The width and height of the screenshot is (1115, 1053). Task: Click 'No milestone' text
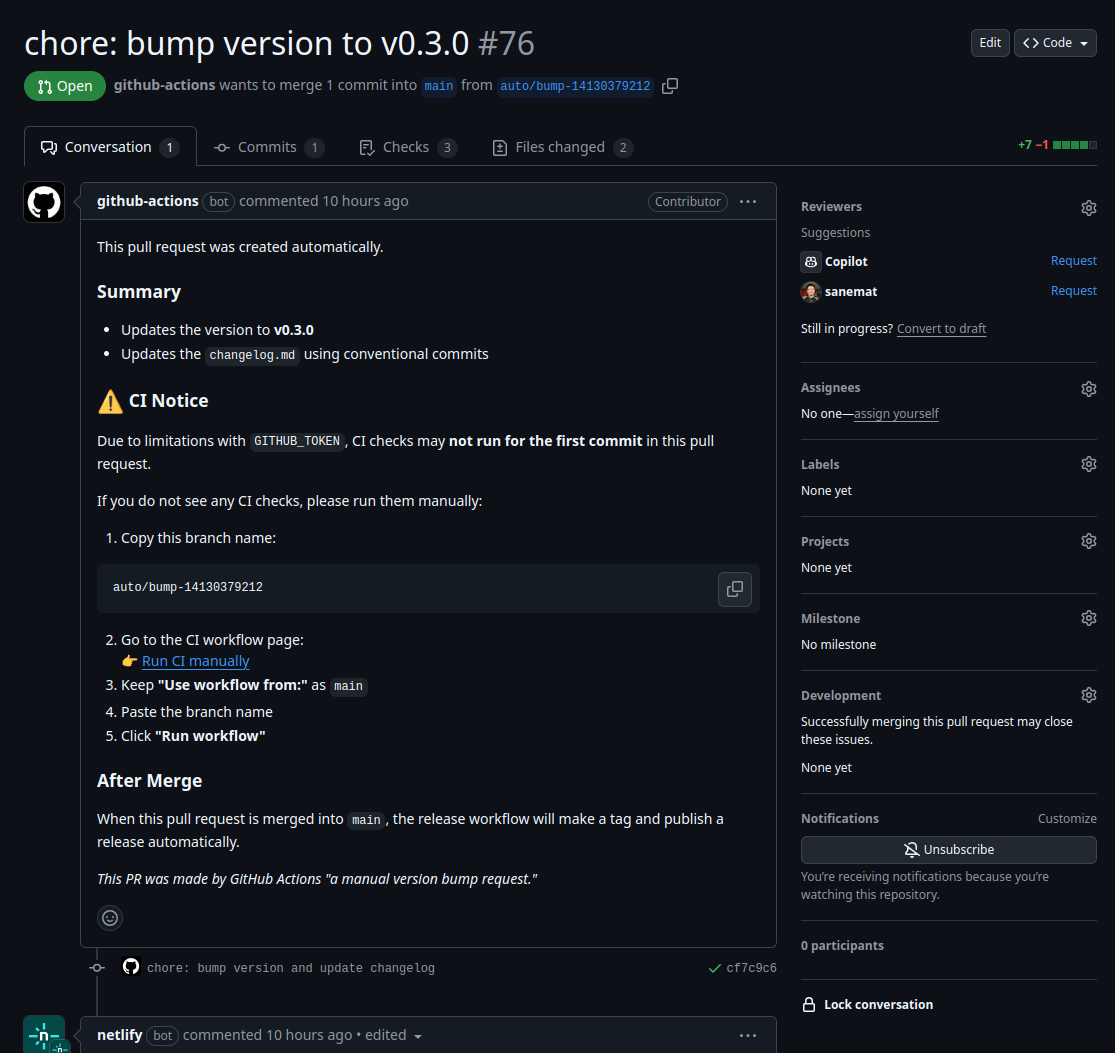[838, 645]
